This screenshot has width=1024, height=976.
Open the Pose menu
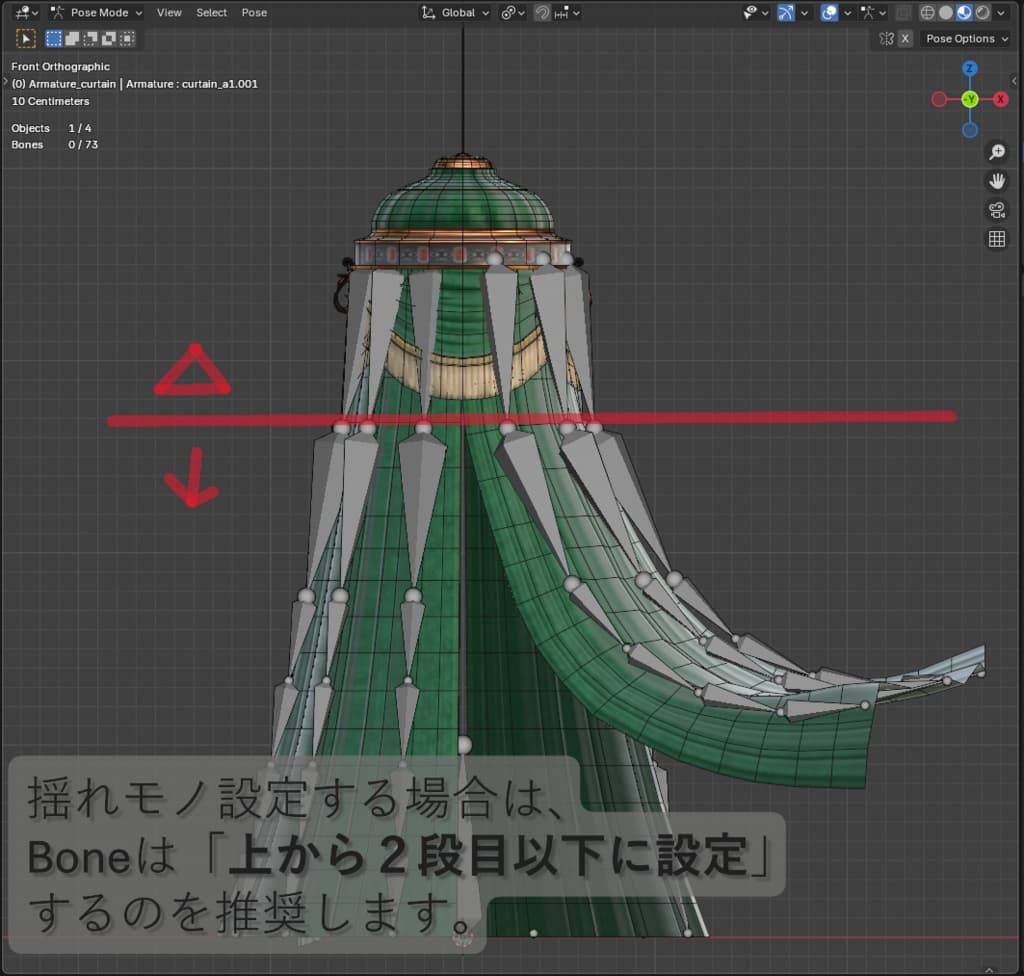click(x=254, y=12)
